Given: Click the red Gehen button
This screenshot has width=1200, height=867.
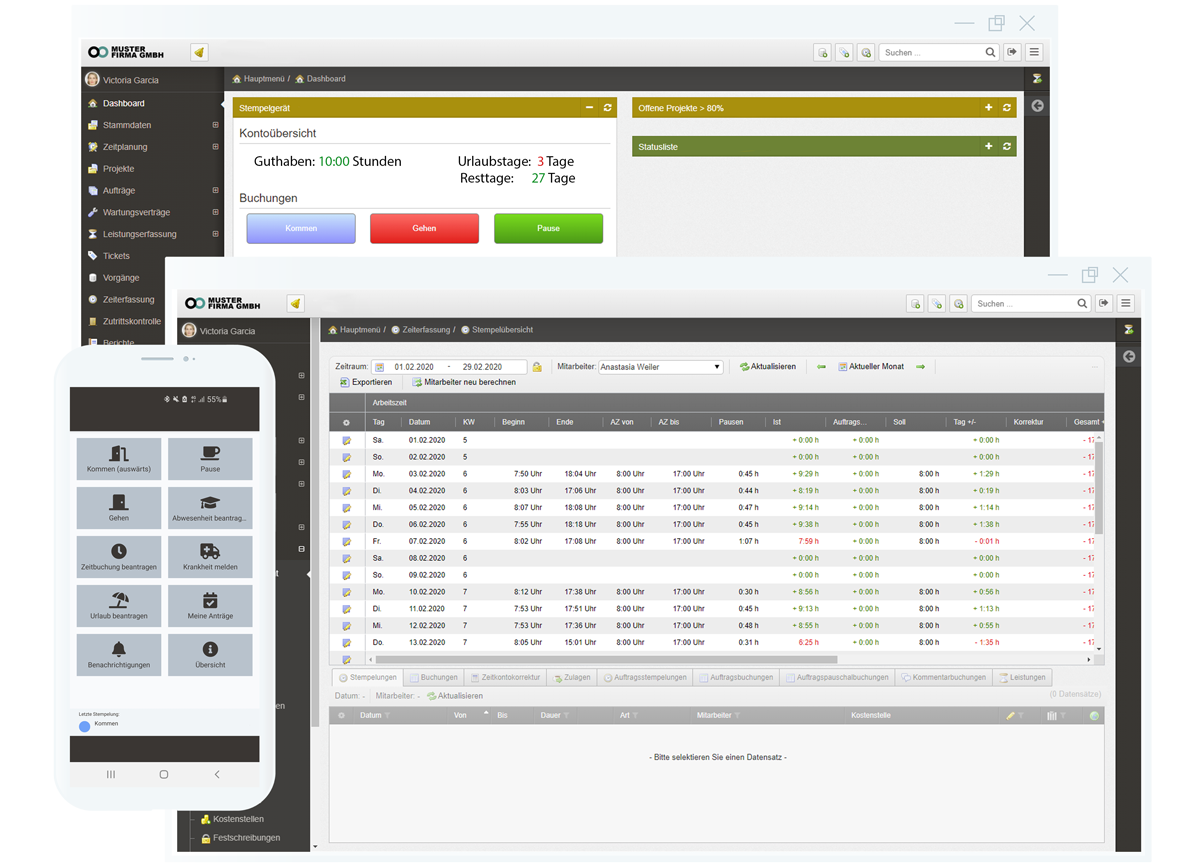Looking at the screenshot, I should (x=424, y=228).
